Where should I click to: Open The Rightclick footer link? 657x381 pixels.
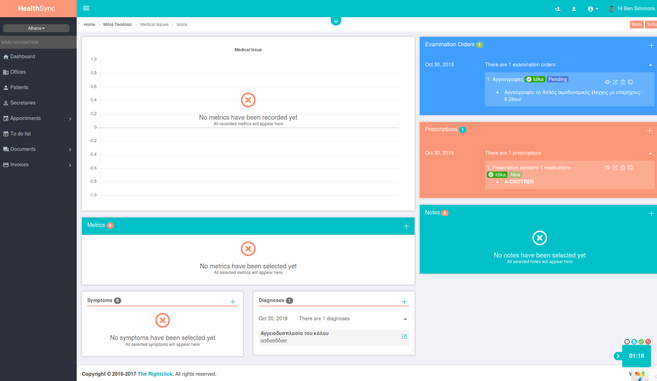pyautogui.click(x=155, y=374)
